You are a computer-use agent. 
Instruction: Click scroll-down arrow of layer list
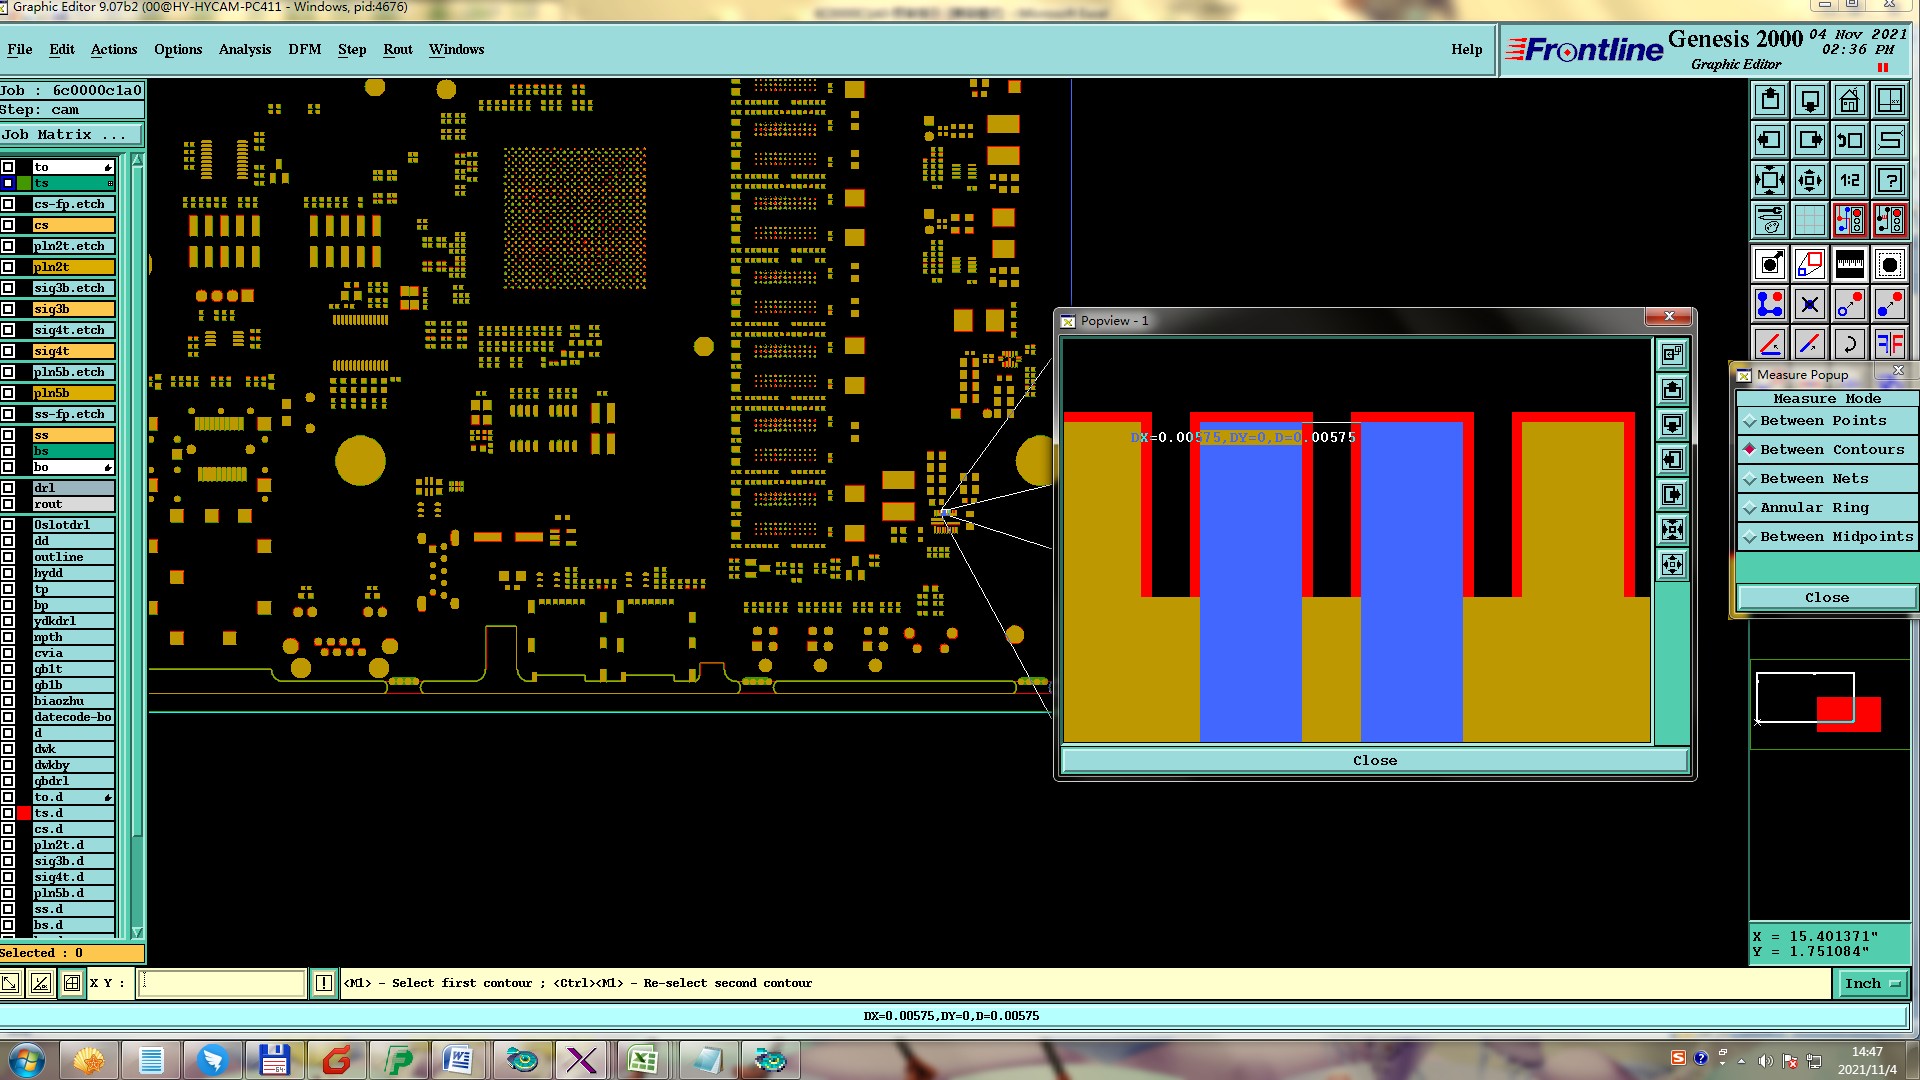(x=137, y=932)
